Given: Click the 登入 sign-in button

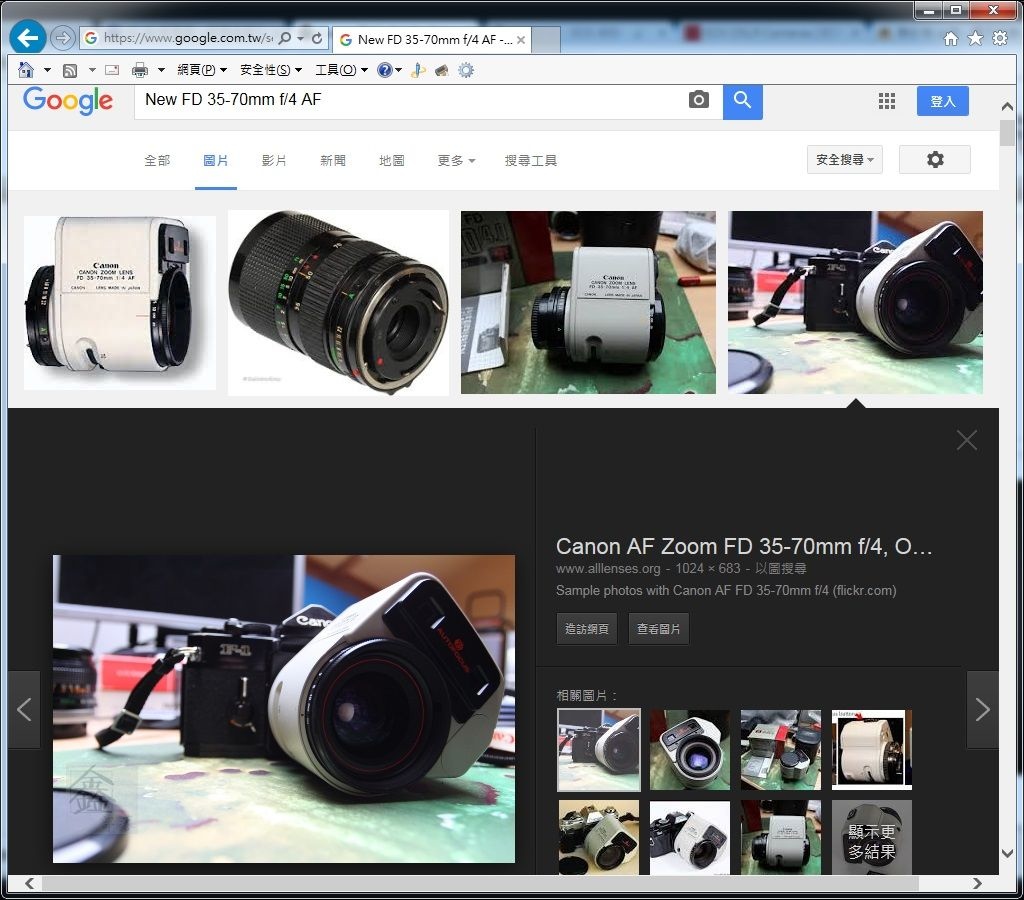Looking at the screenshot, I should point(942,101).
